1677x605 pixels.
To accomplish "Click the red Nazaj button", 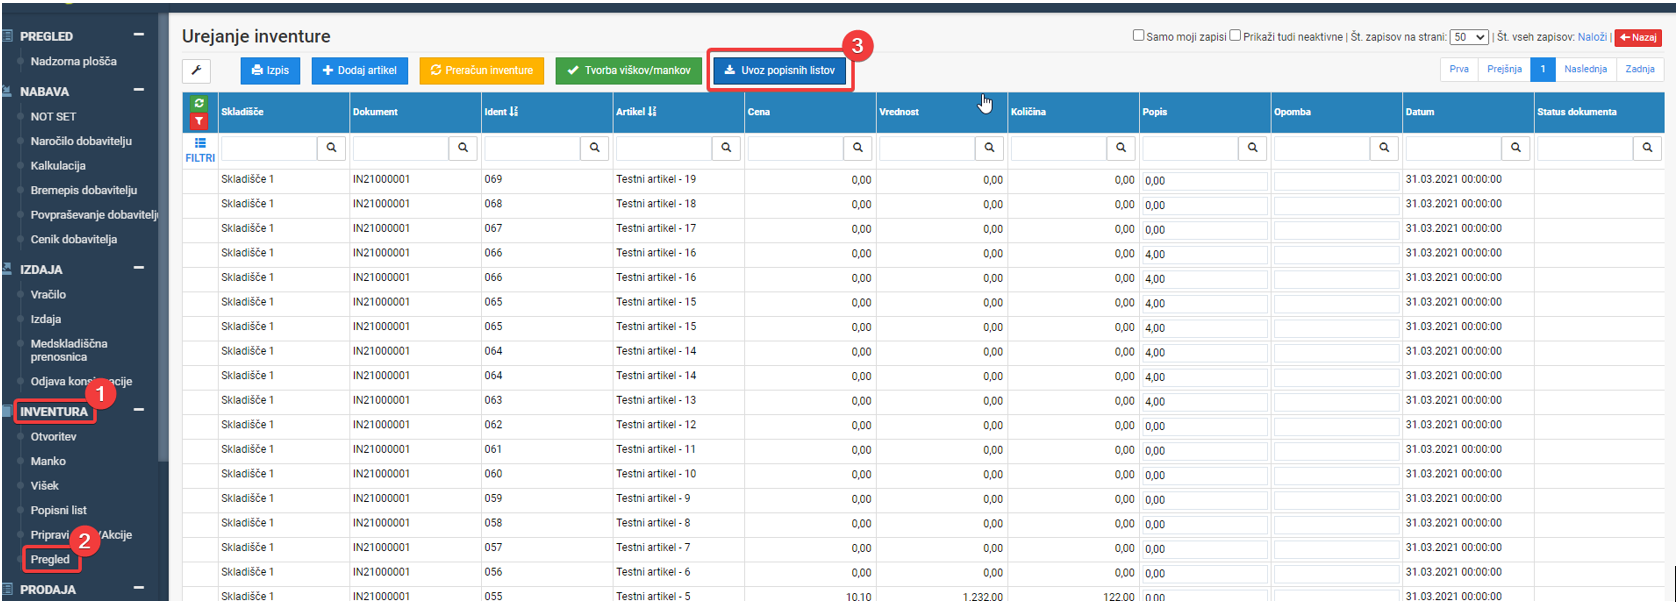I will click(x=1638, y=37).
